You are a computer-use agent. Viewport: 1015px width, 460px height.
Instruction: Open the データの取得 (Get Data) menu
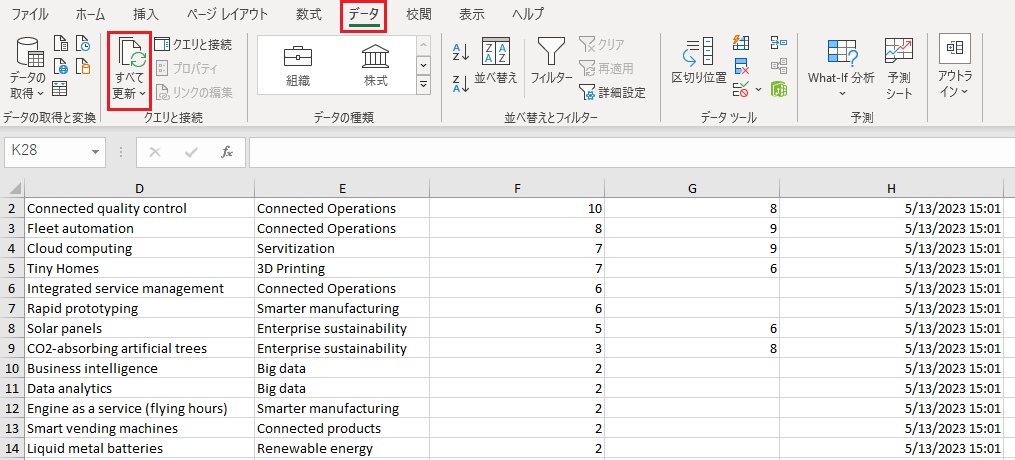[x=27, y=68]
